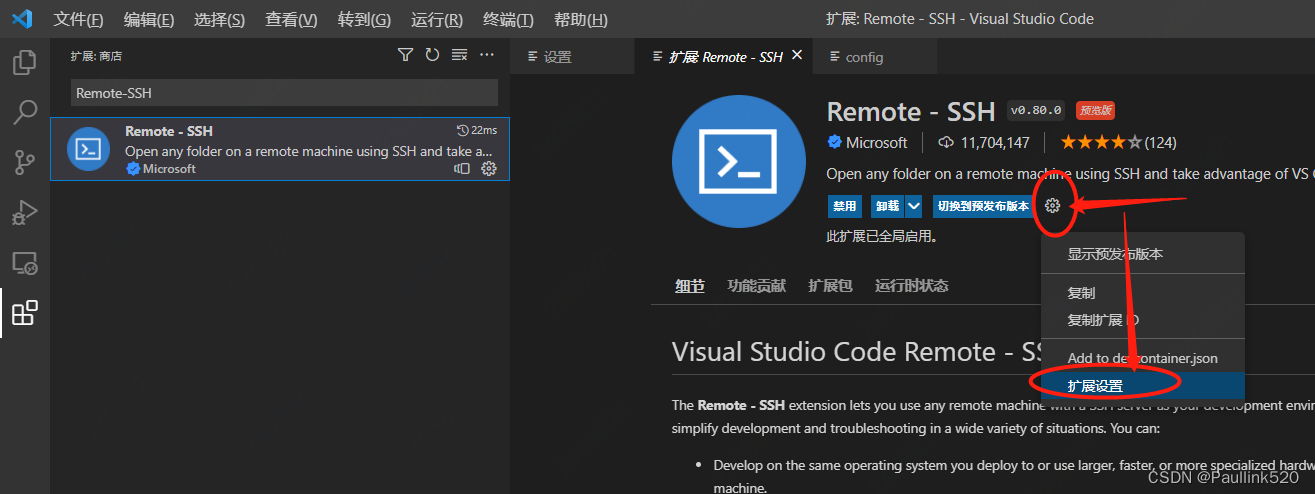Screen dimensions: 1315x494
Task: Open the 运行(R) menu
Action: 437,19
